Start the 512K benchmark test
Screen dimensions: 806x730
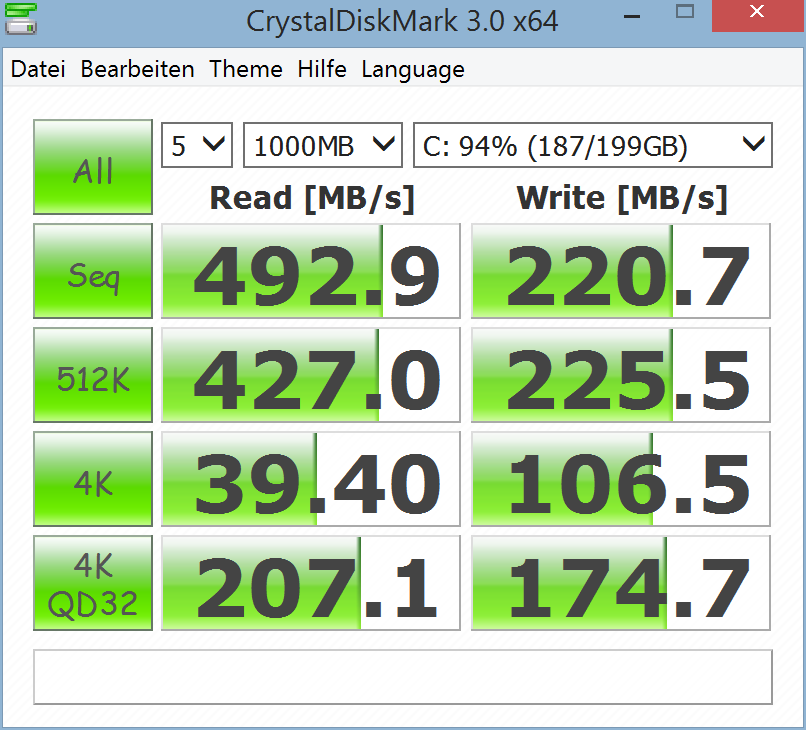pos(93,375)
